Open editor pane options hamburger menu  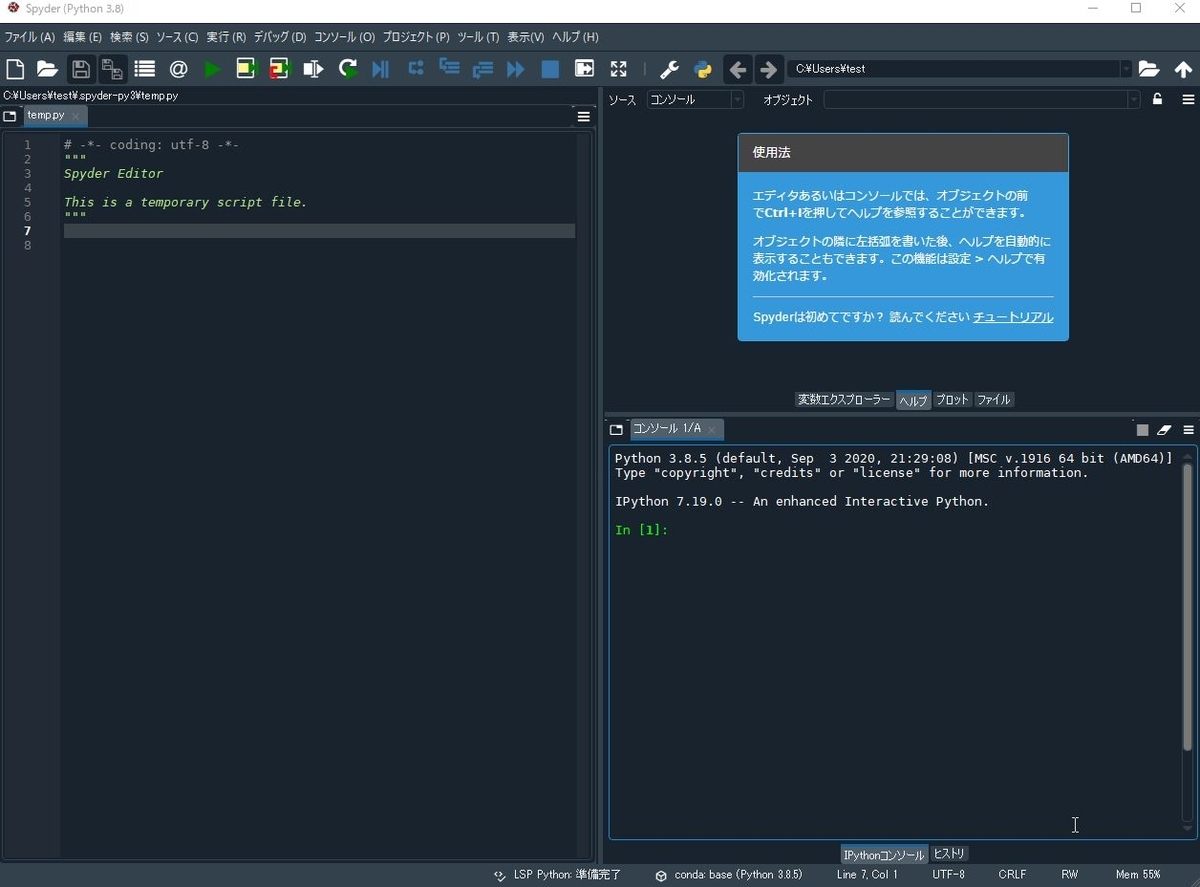coord(584,116)
